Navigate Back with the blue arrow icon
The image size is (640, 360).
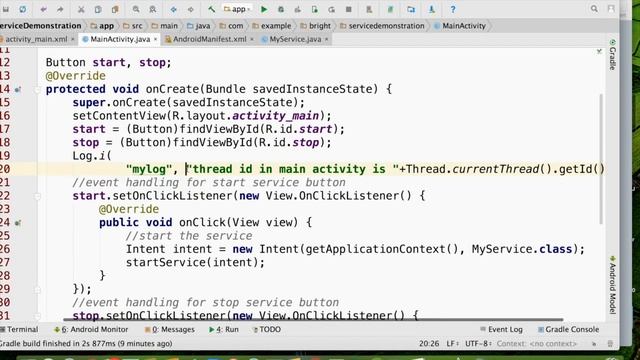[x=173, y=9]
